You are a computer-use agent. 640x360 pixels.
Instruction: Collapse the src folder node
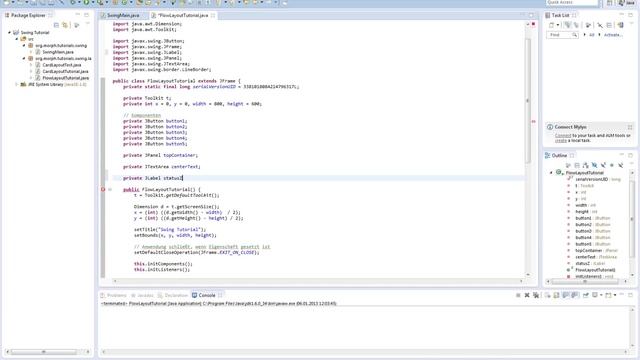(x=17, y=39)
